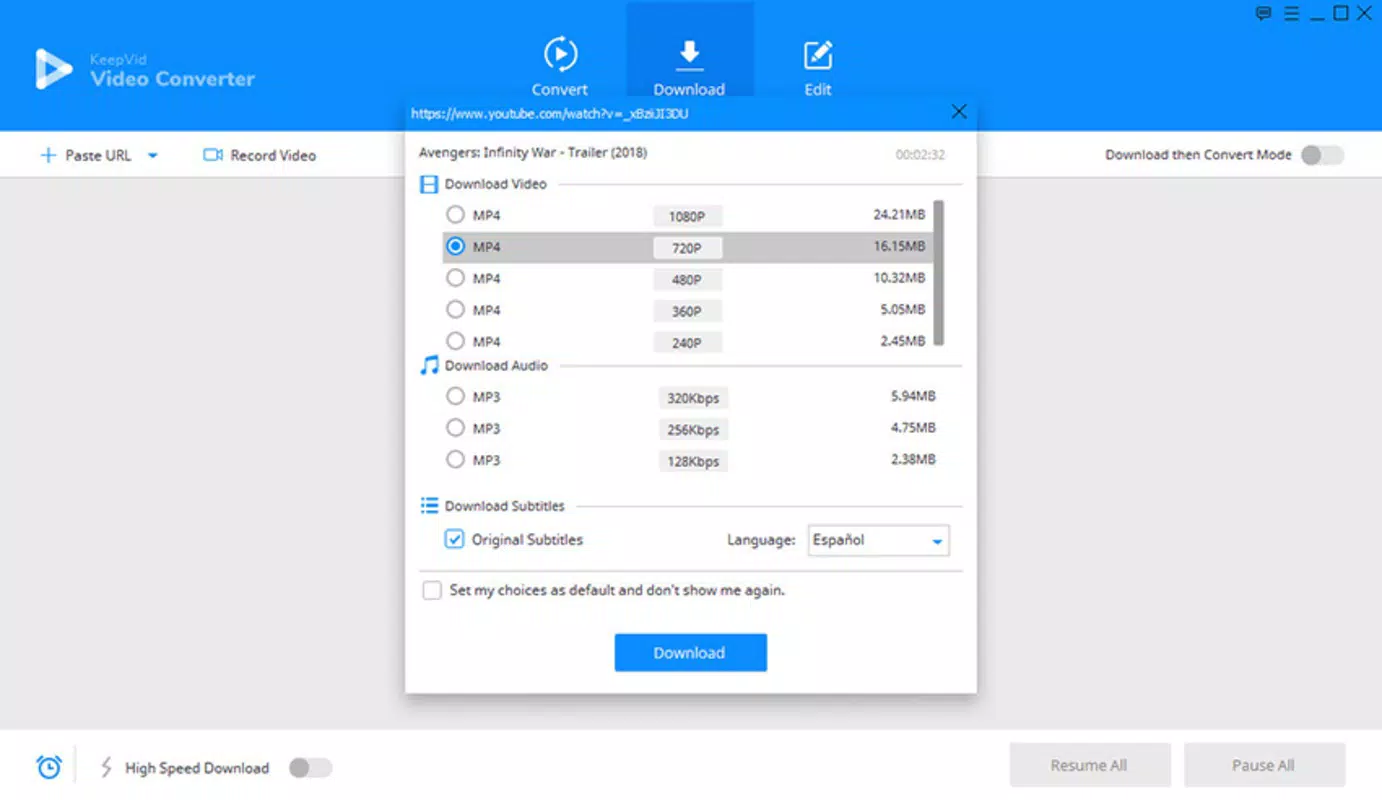Close the download options dialog
This screenshot has height=800, width=1382.
(x=959, y=112)
